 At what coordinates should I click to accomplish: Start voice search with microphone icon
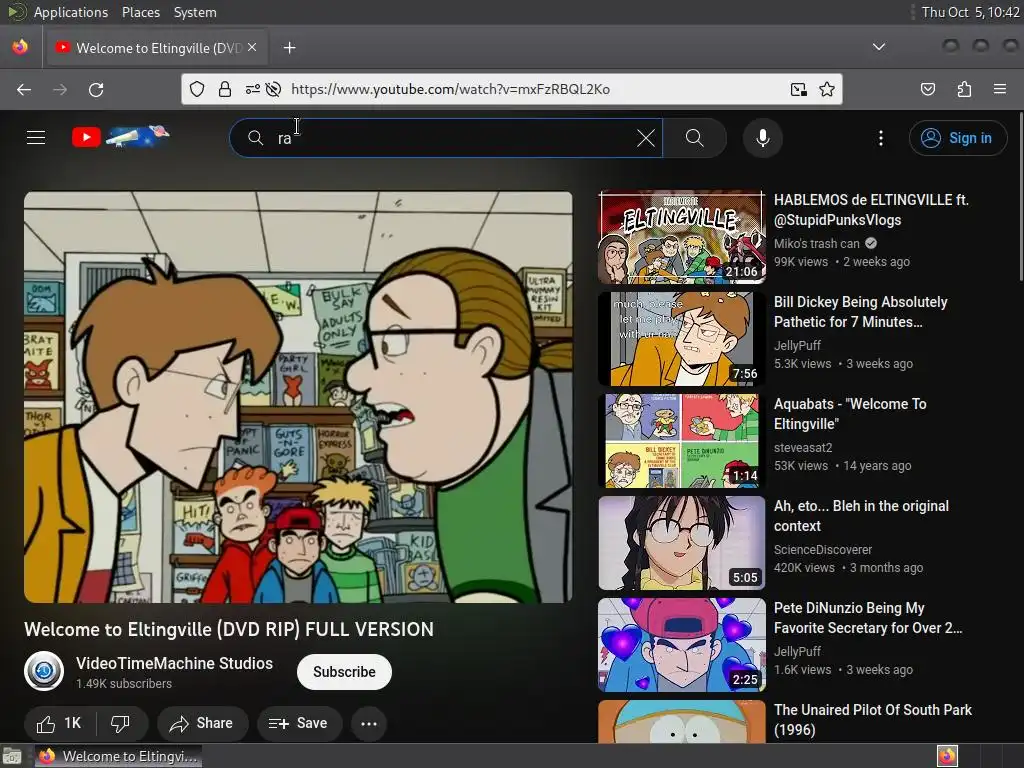(762, 138)
